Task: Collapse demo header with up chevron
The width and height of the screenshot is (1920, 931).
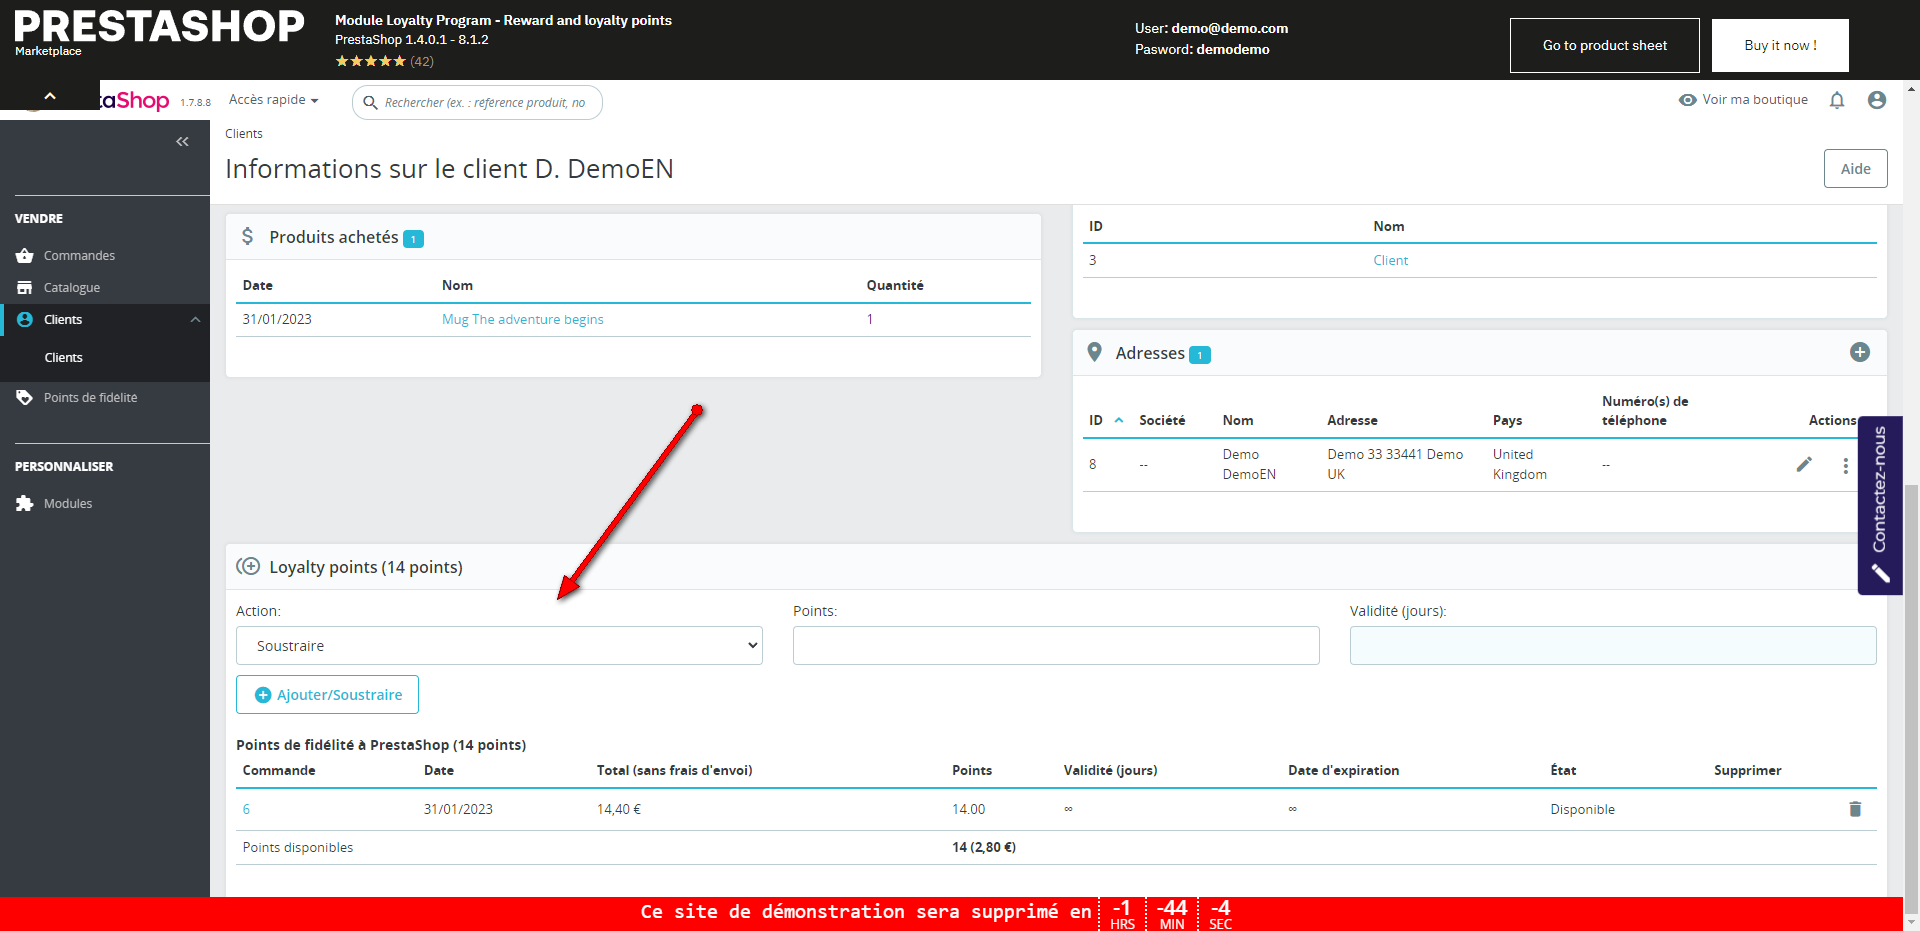Action: tap(50, 96)
